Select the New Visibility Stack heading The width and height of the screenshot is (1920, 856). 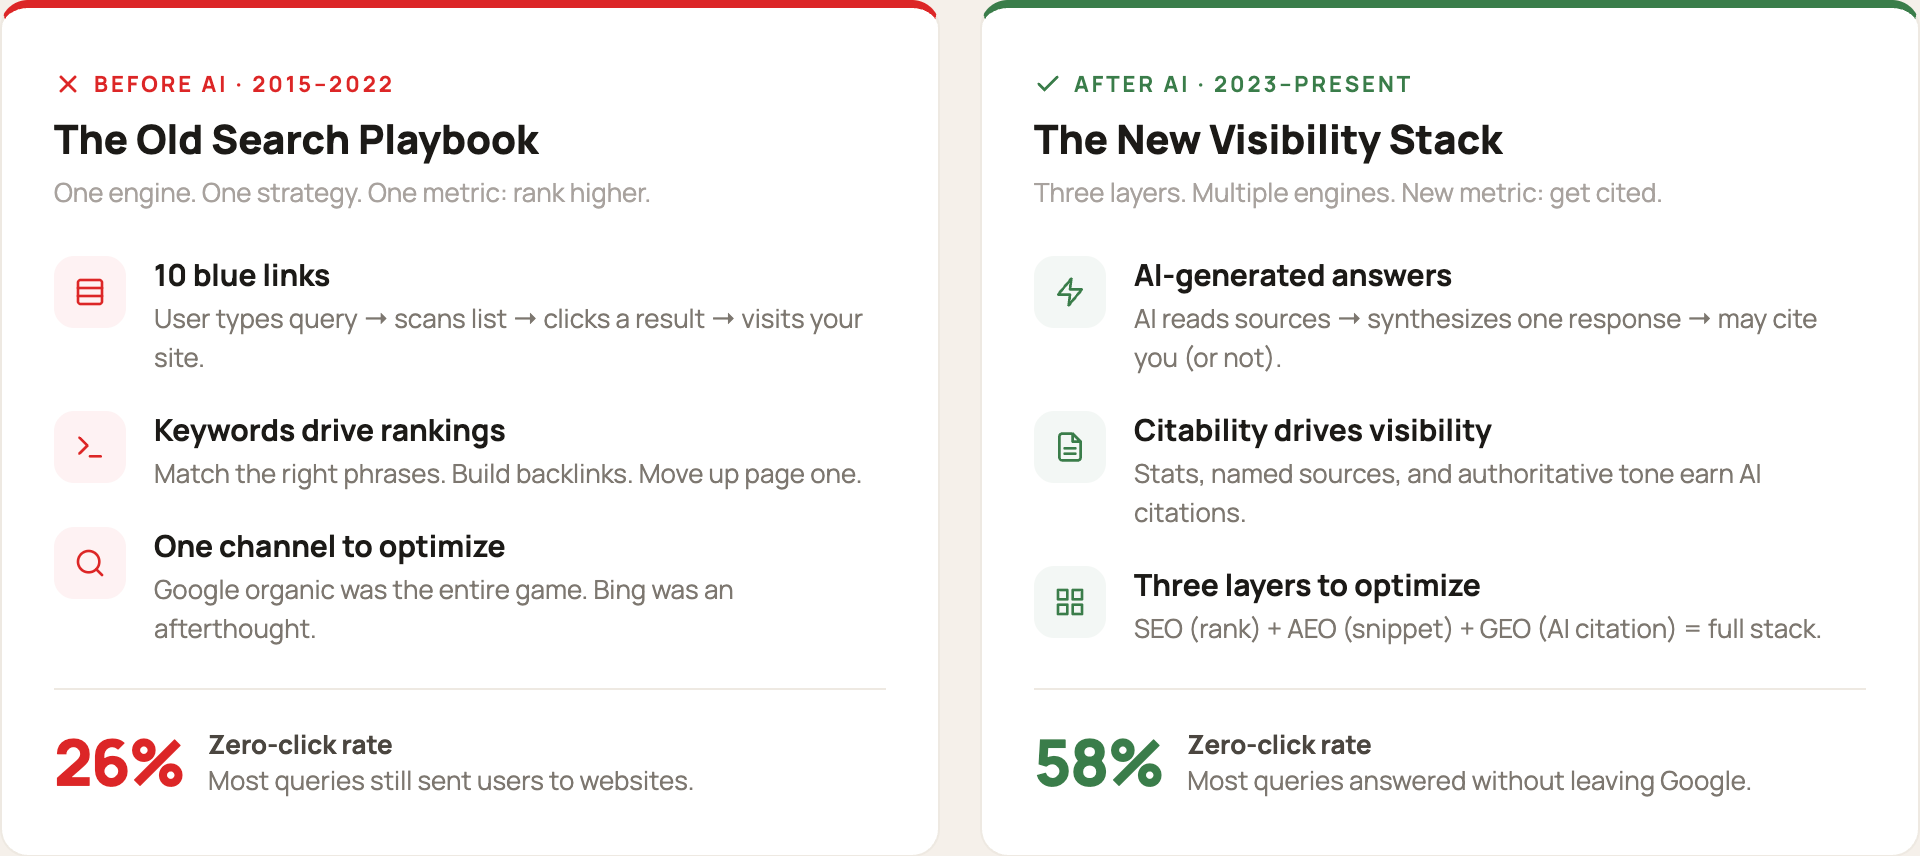[x=1268, y=140]
